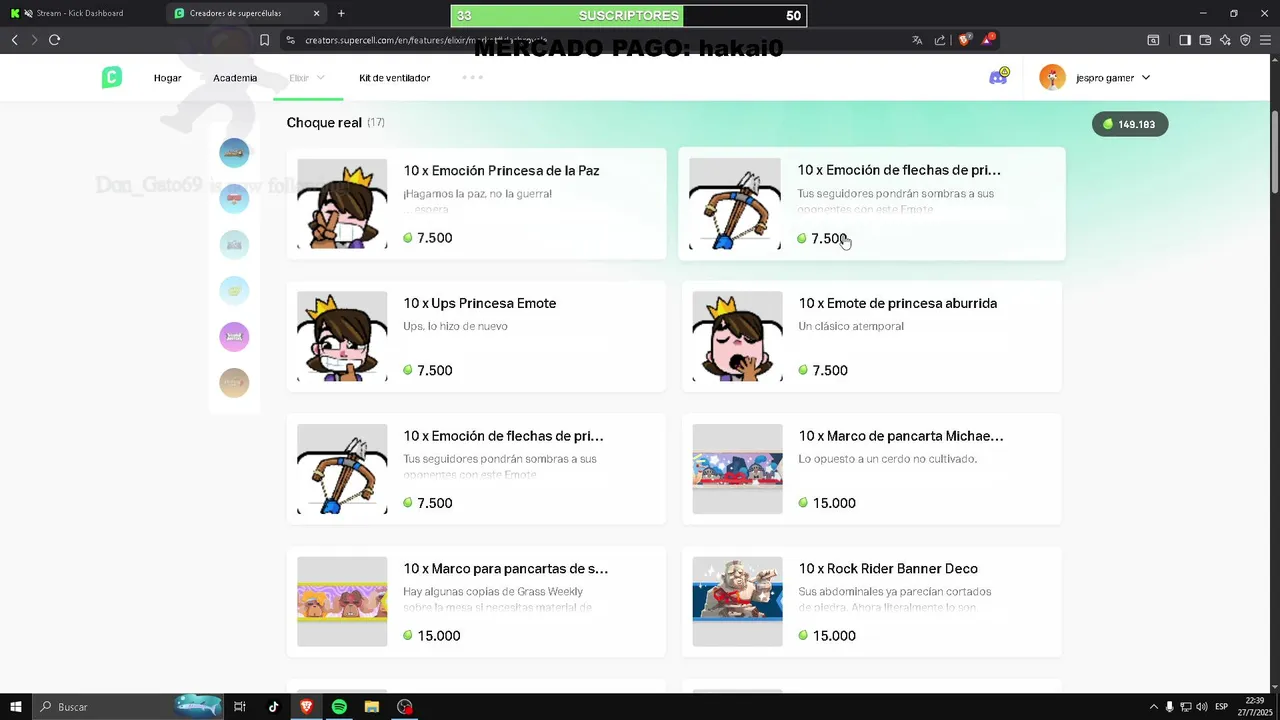Click the share page icon
1280x720 pixels.
click(940, 40)
